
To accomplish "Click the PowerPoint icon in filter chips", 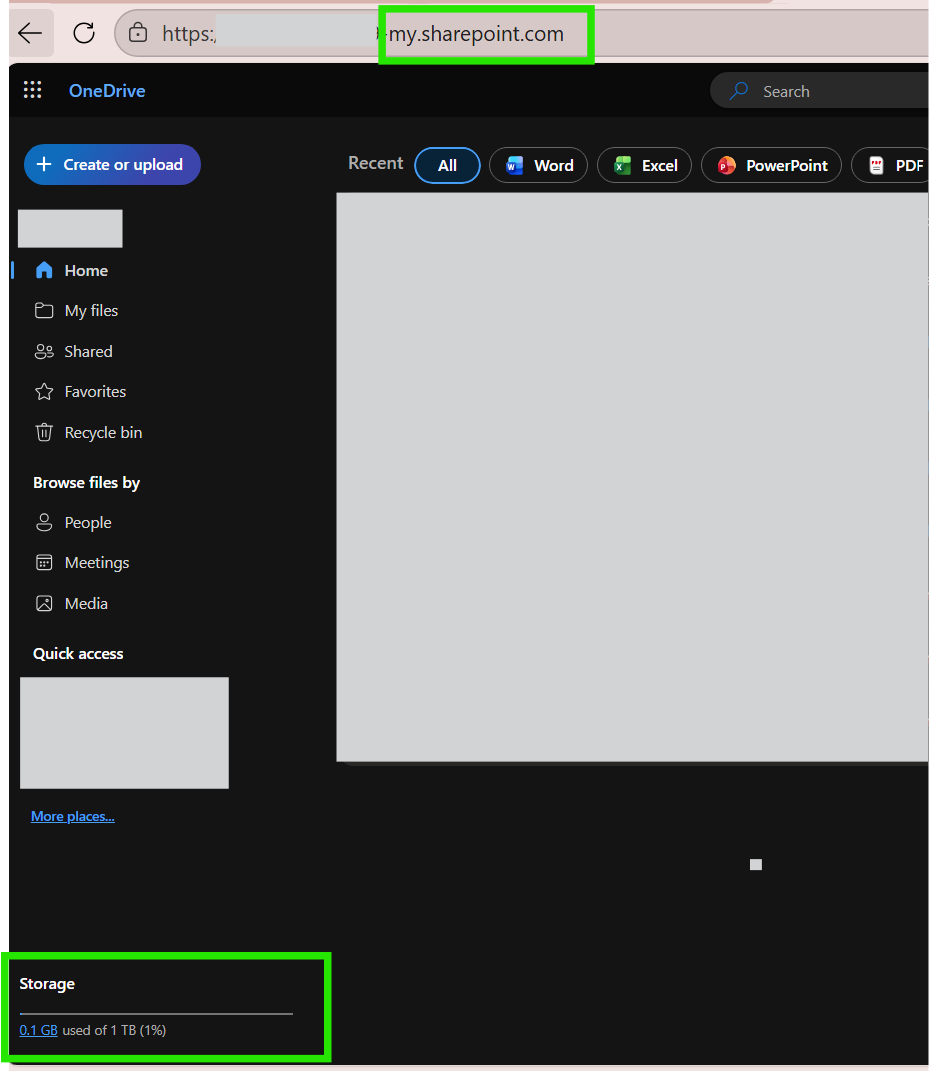I will (x=727, y=165).
